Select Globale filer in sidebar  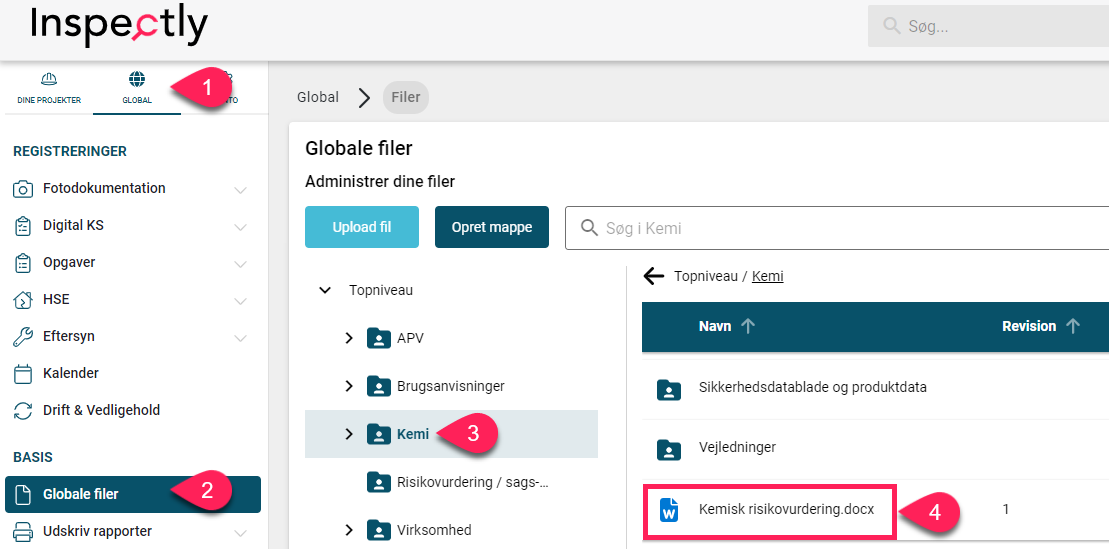133,495
